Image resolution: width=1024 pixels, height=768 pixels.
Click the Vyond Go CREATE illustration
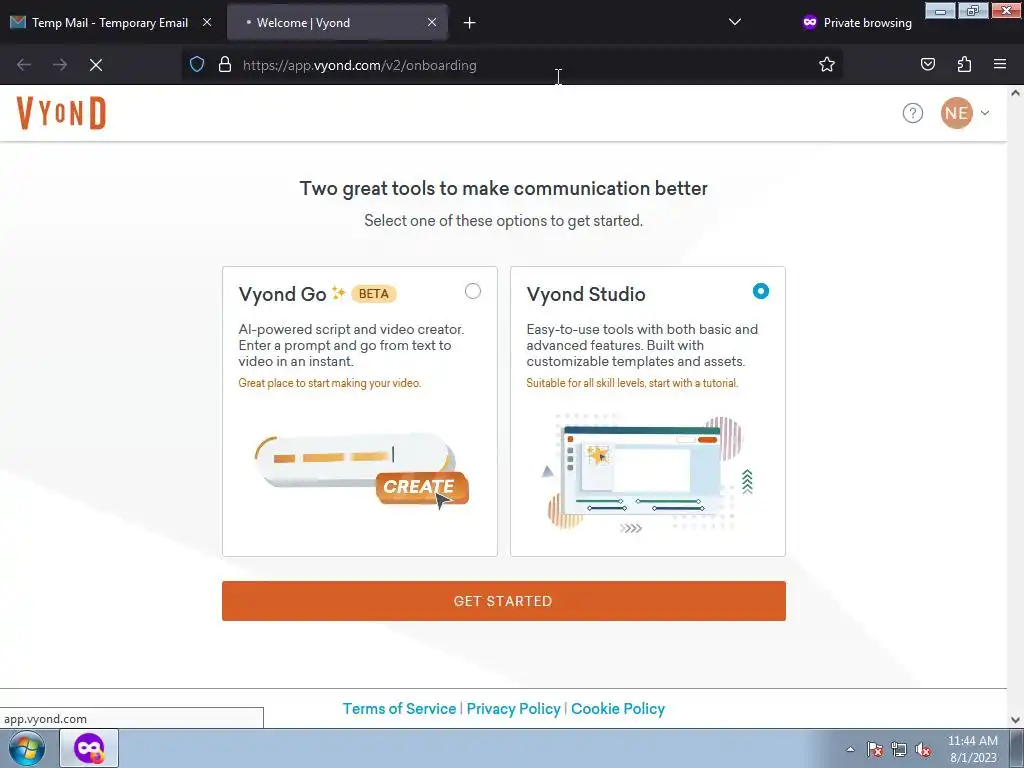(x=361, y=470)
